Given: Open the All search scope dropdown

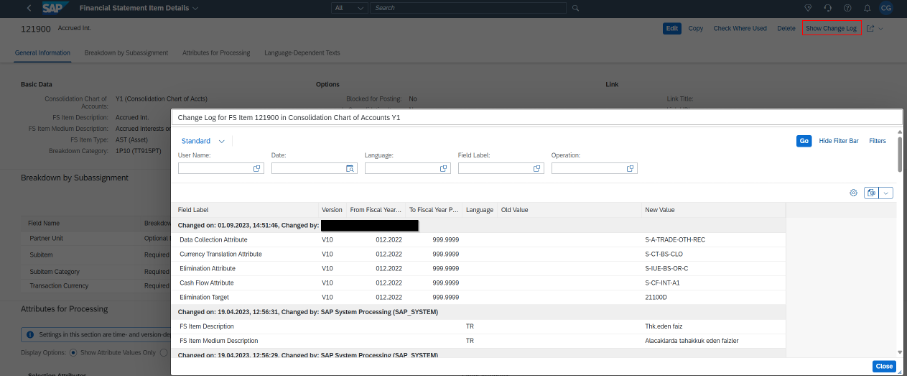Looking at the screenshot, I should click(350, 8).
